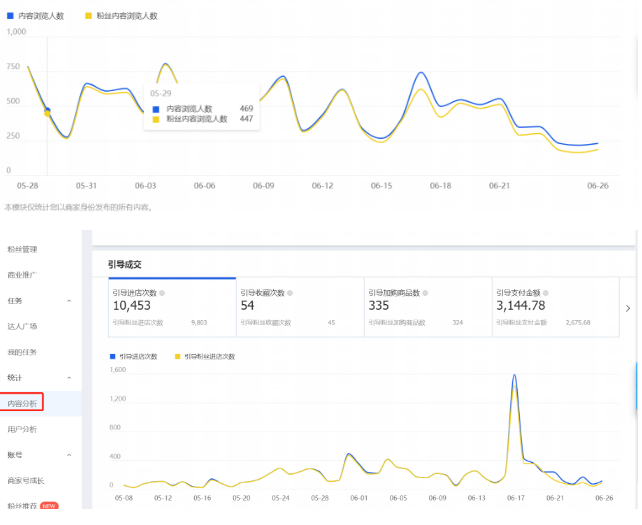642x525 pixels.
Task: Select the 引导支付金额 metric card
Action: coord(553,307)
